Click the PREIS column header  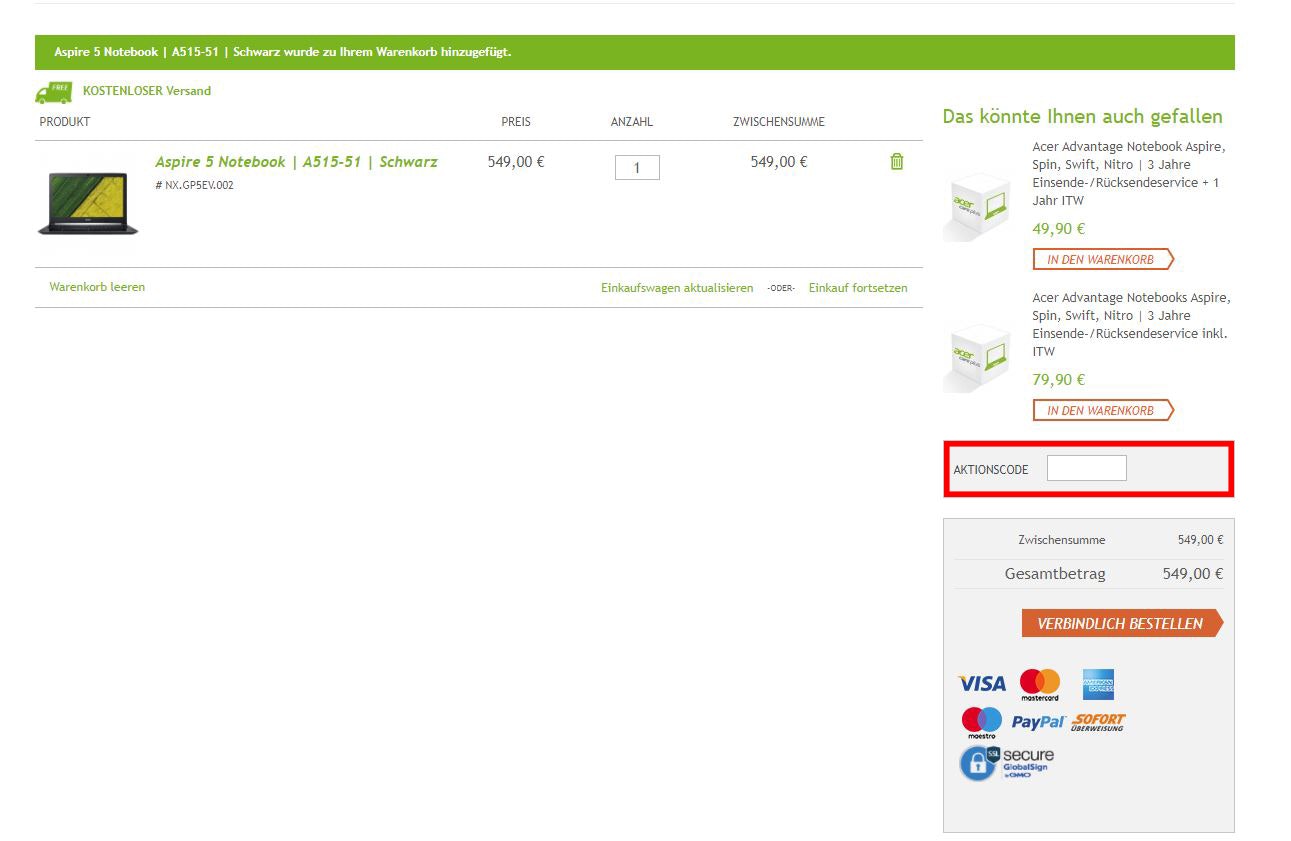click(516, 122)
